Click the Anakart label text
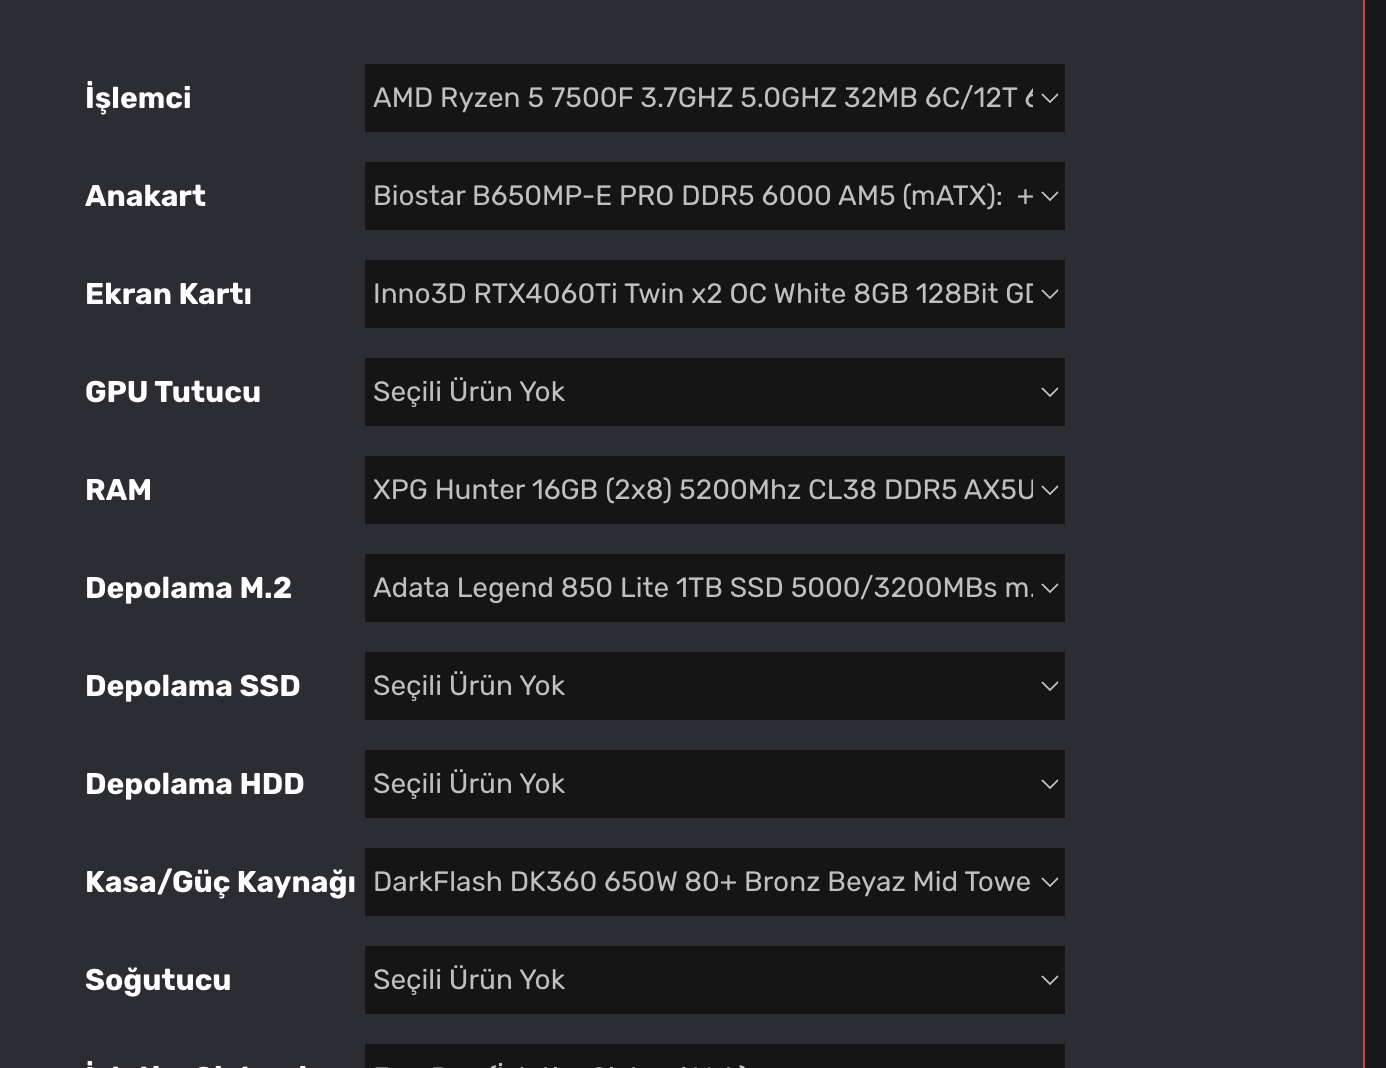Image resolution: width=1386 pixels, height=1068 pixels. pyautogui.click(x=145, y=196)
